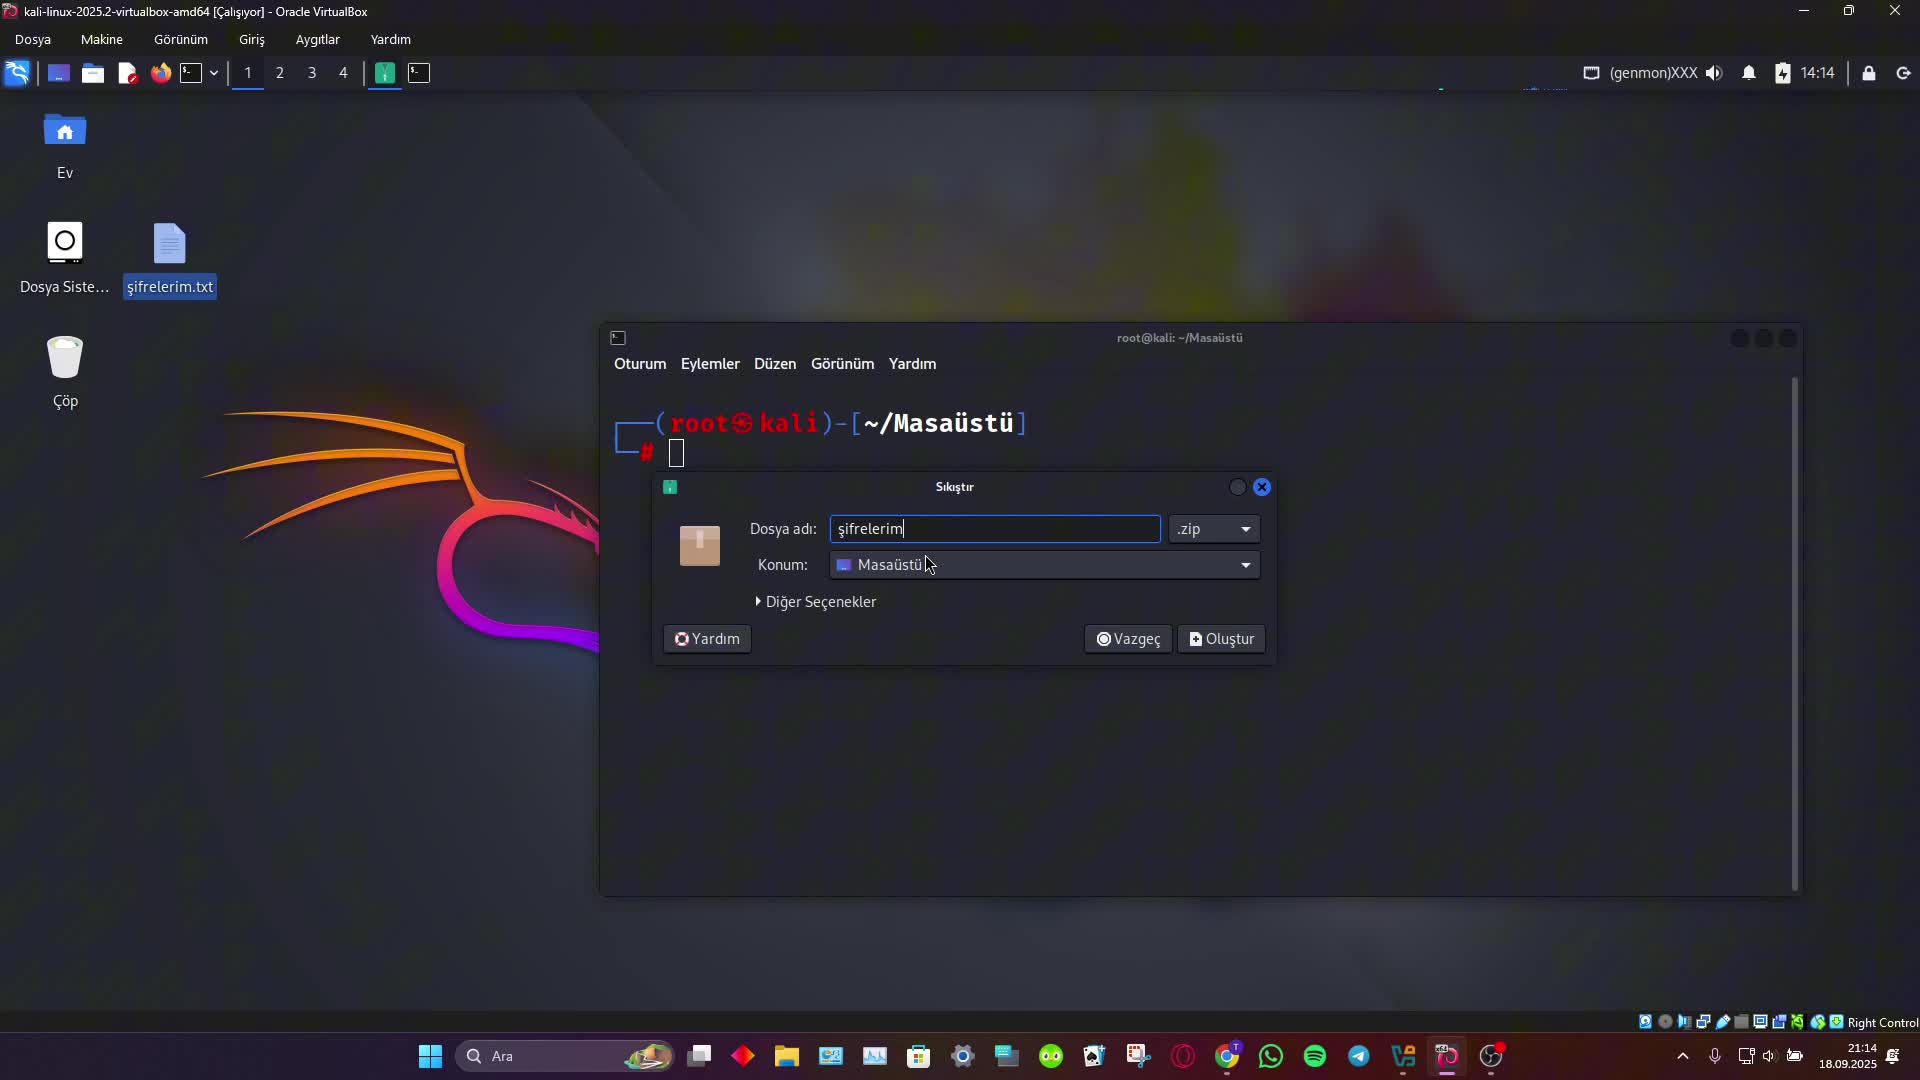
Task: Switch to workspace 2
Action: (x=280, y=73)
